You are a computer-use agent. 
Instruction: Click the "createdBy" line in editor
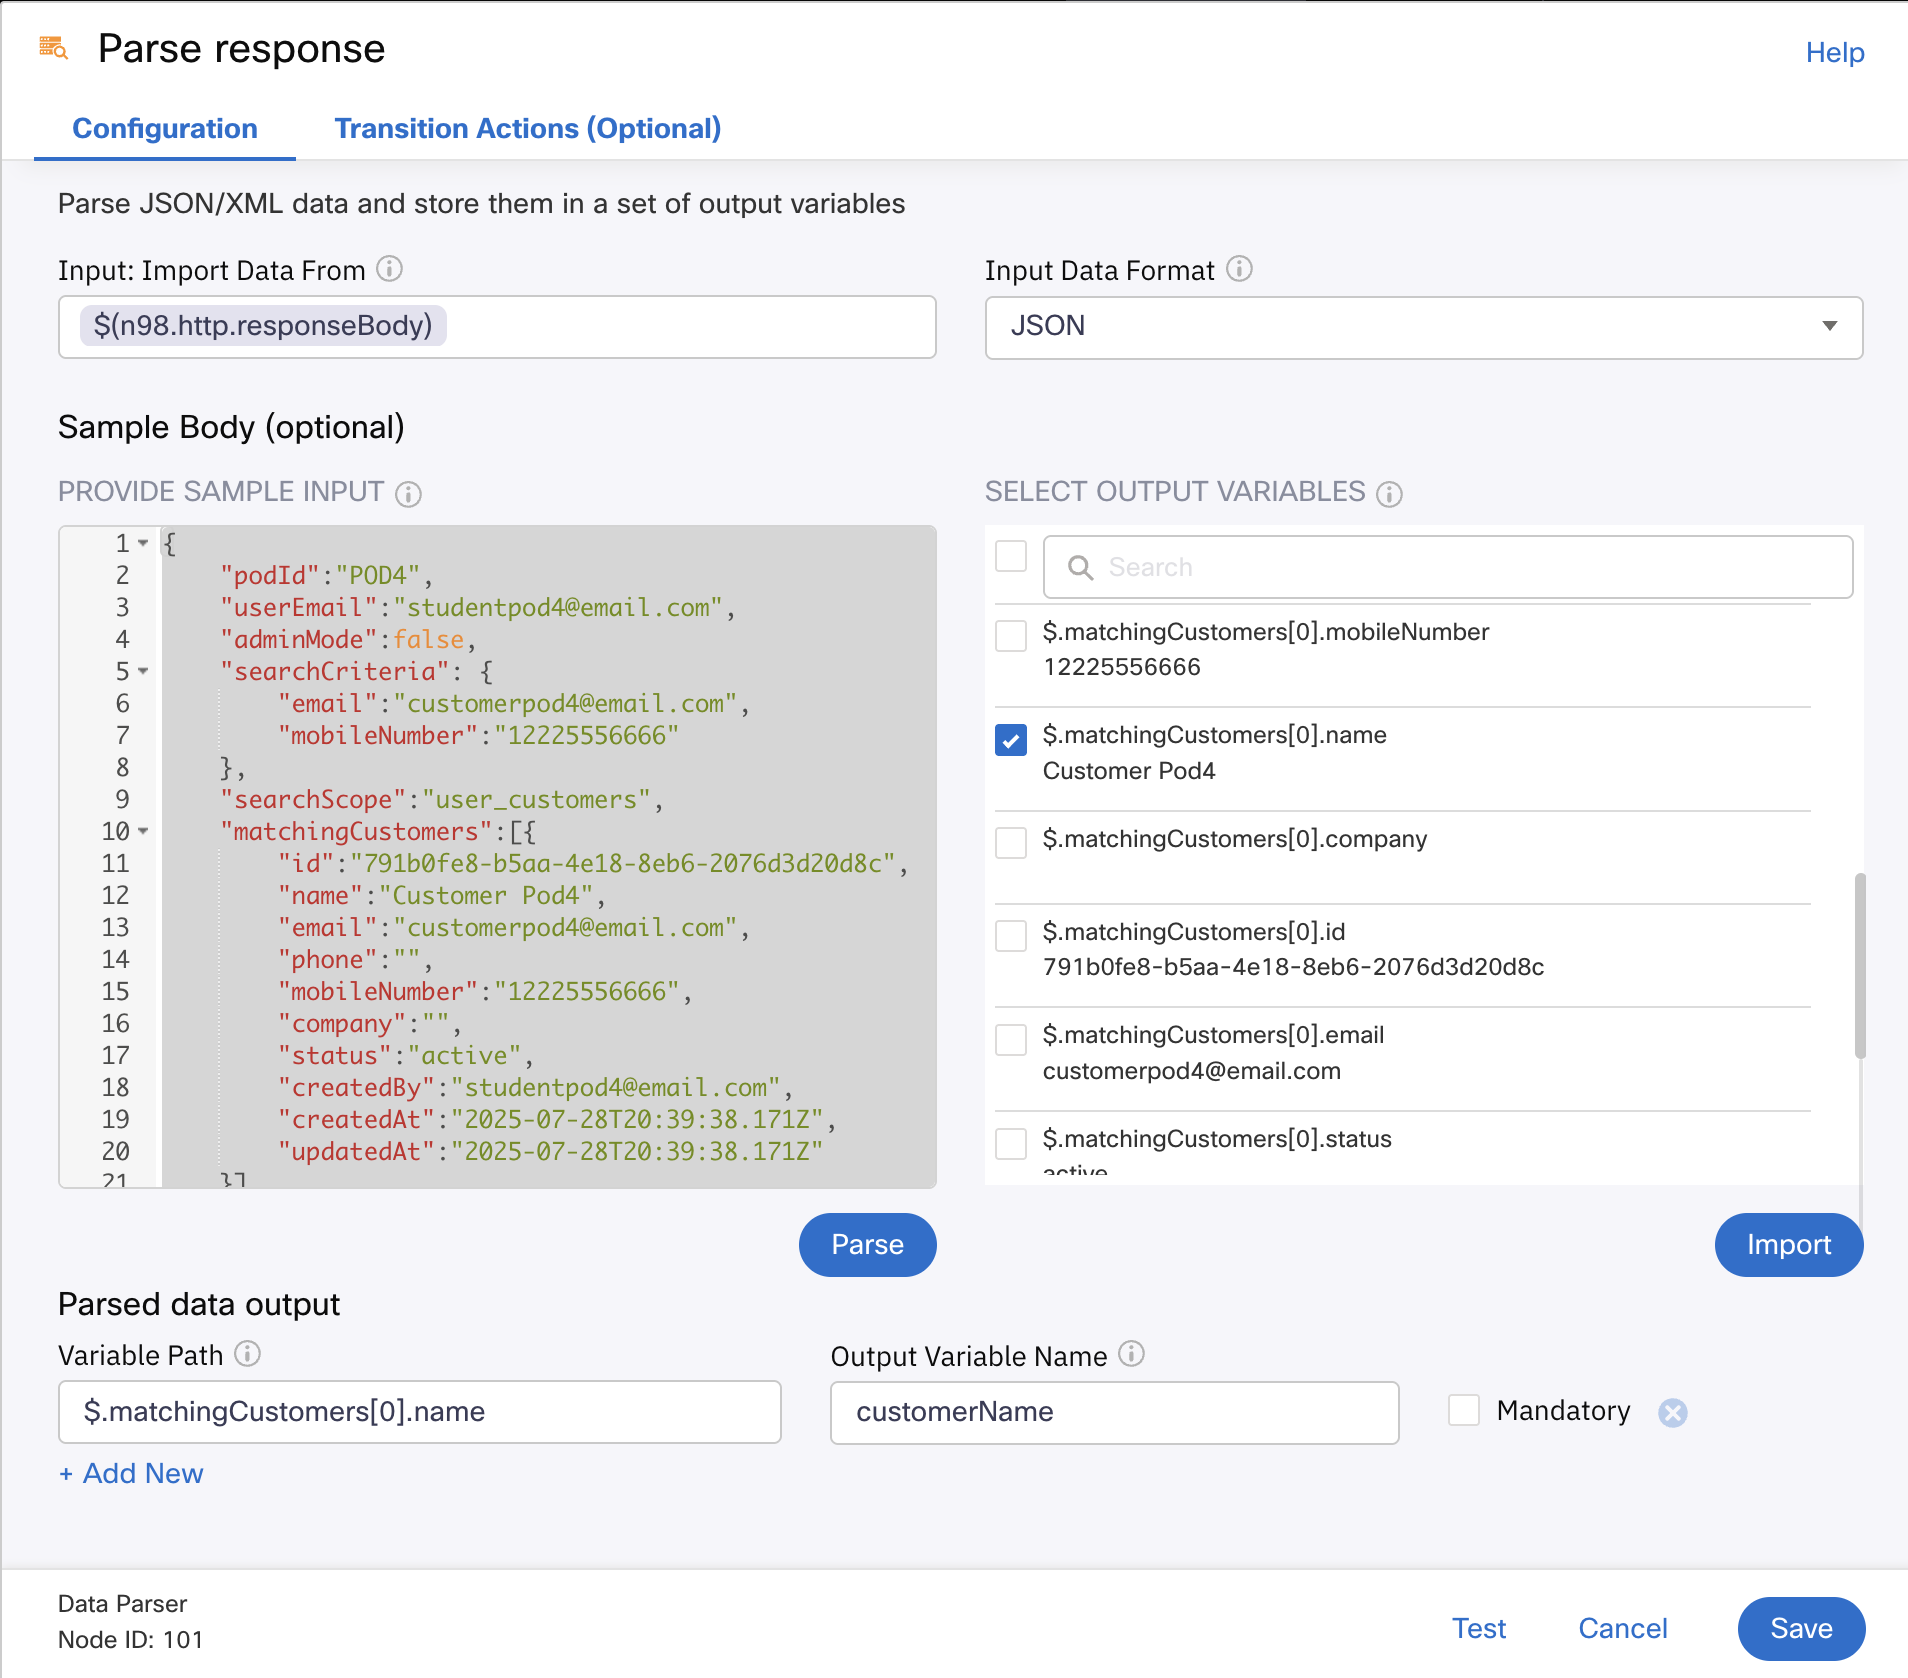click(535, 1087)
